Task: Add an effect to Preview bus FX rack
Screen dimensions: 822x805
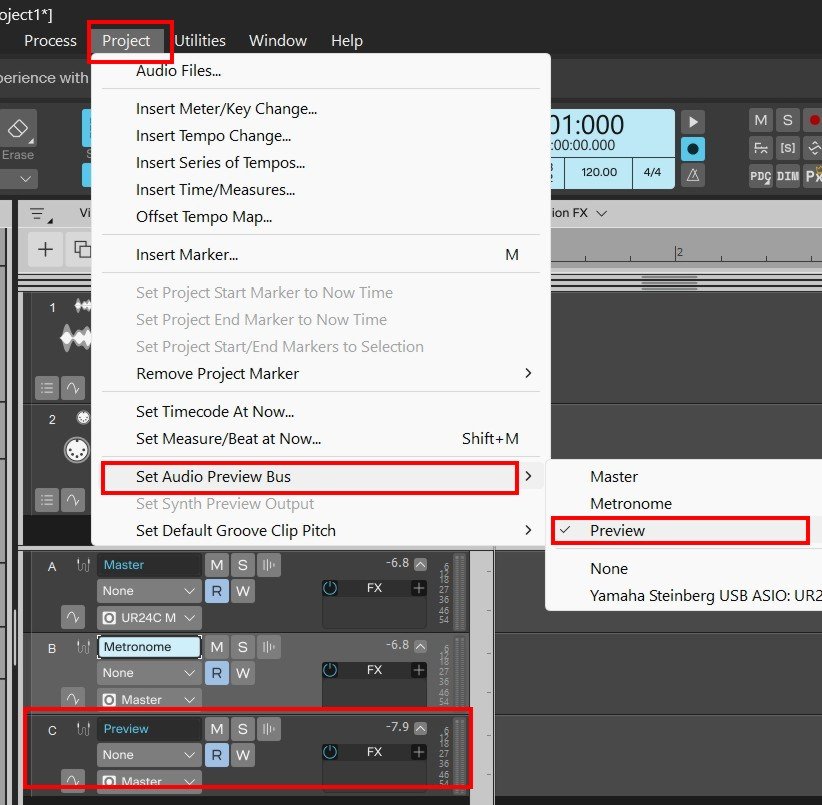Action: [418, 752]
